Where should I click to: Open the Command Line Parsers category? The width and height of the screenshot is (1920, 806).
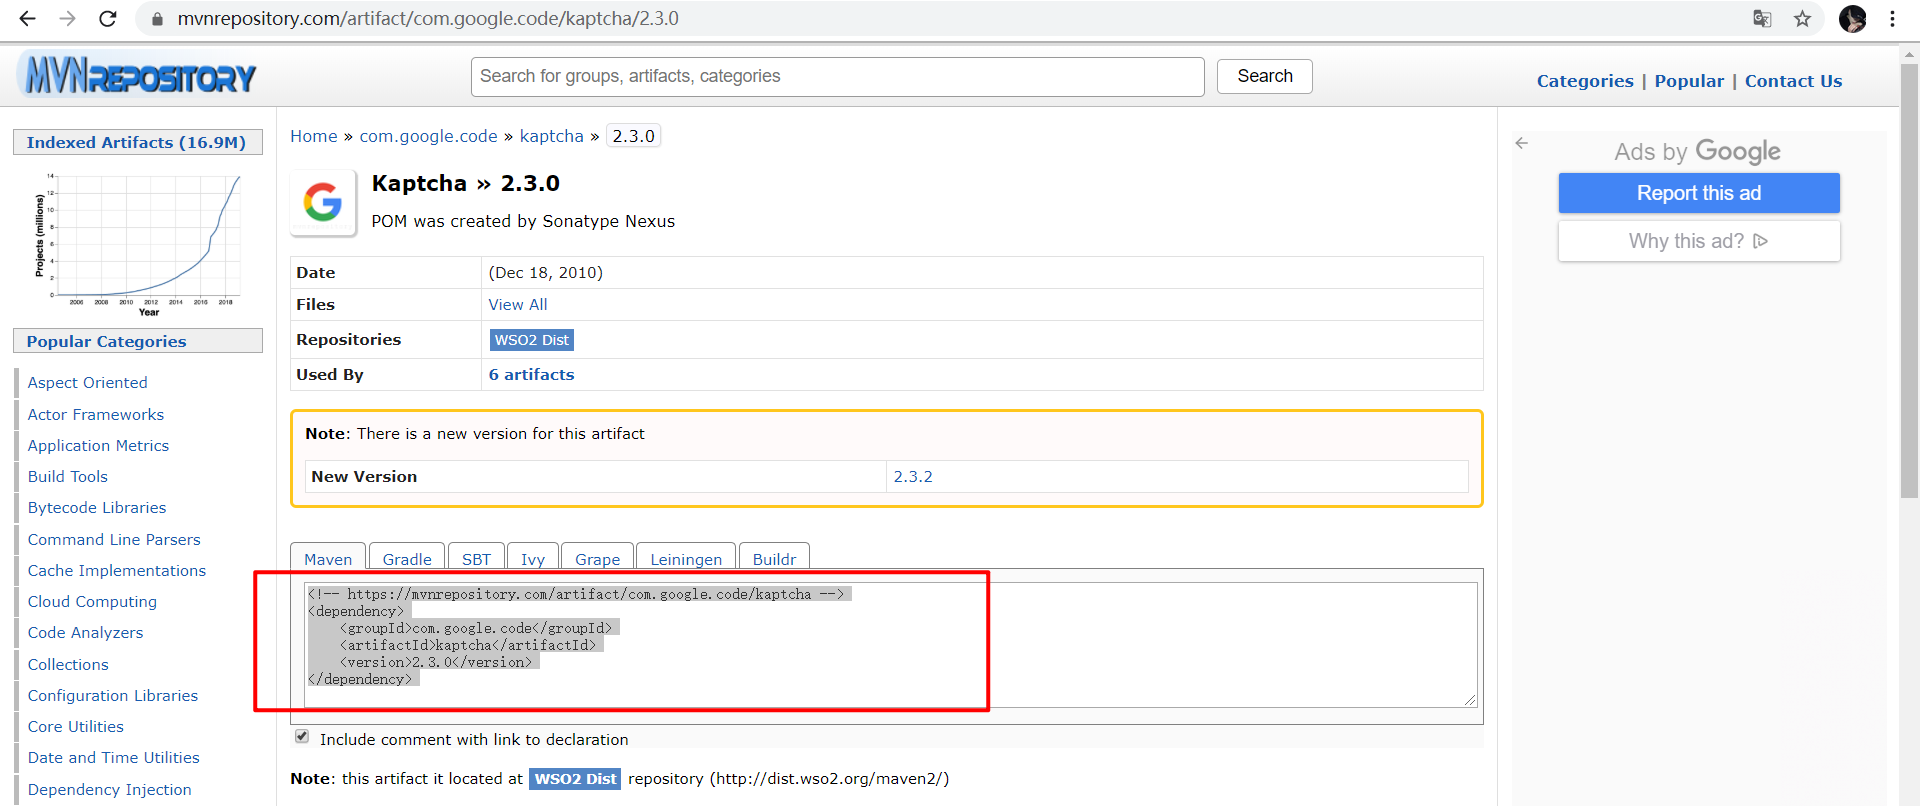point(114,539)
